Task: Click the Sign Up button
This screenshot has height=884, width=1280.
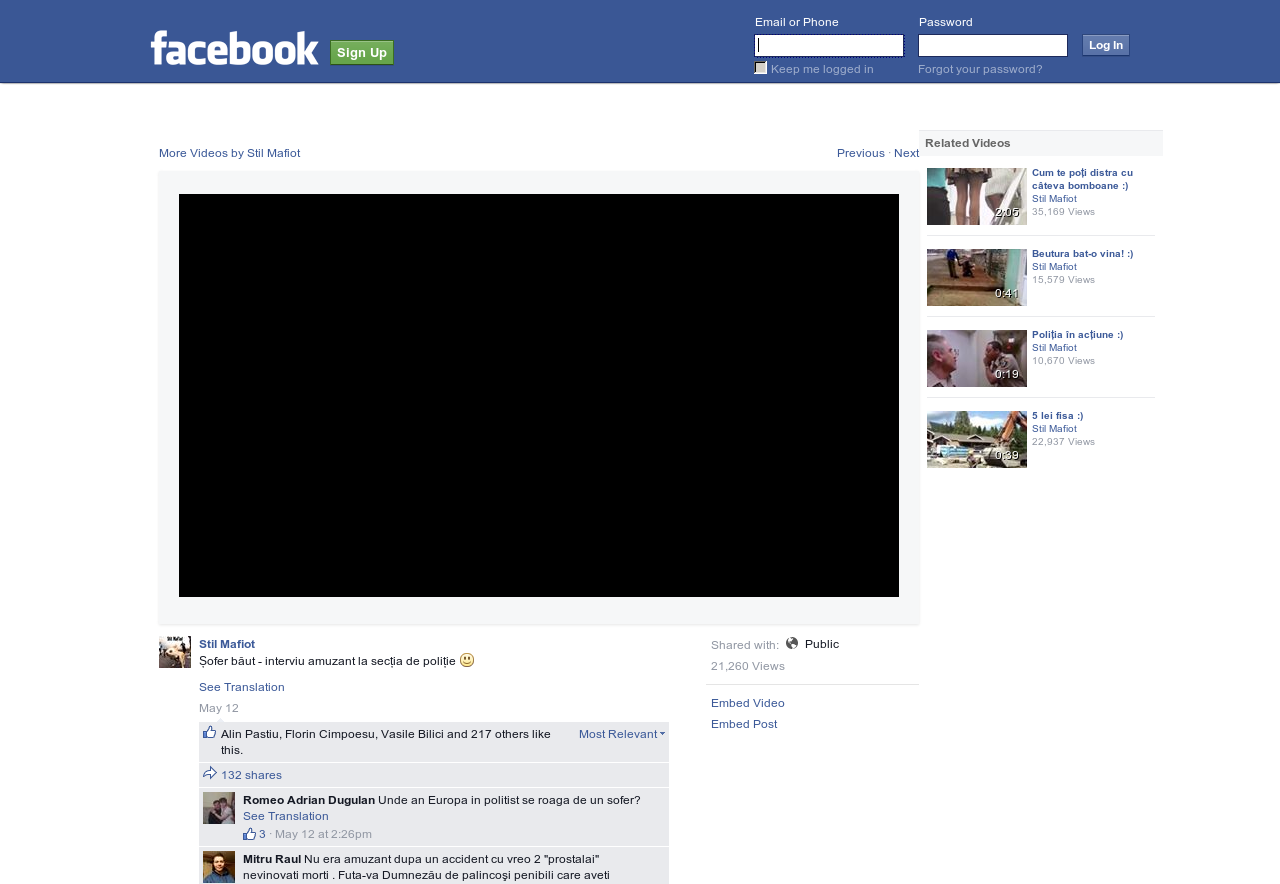Action: coord(362,52)
